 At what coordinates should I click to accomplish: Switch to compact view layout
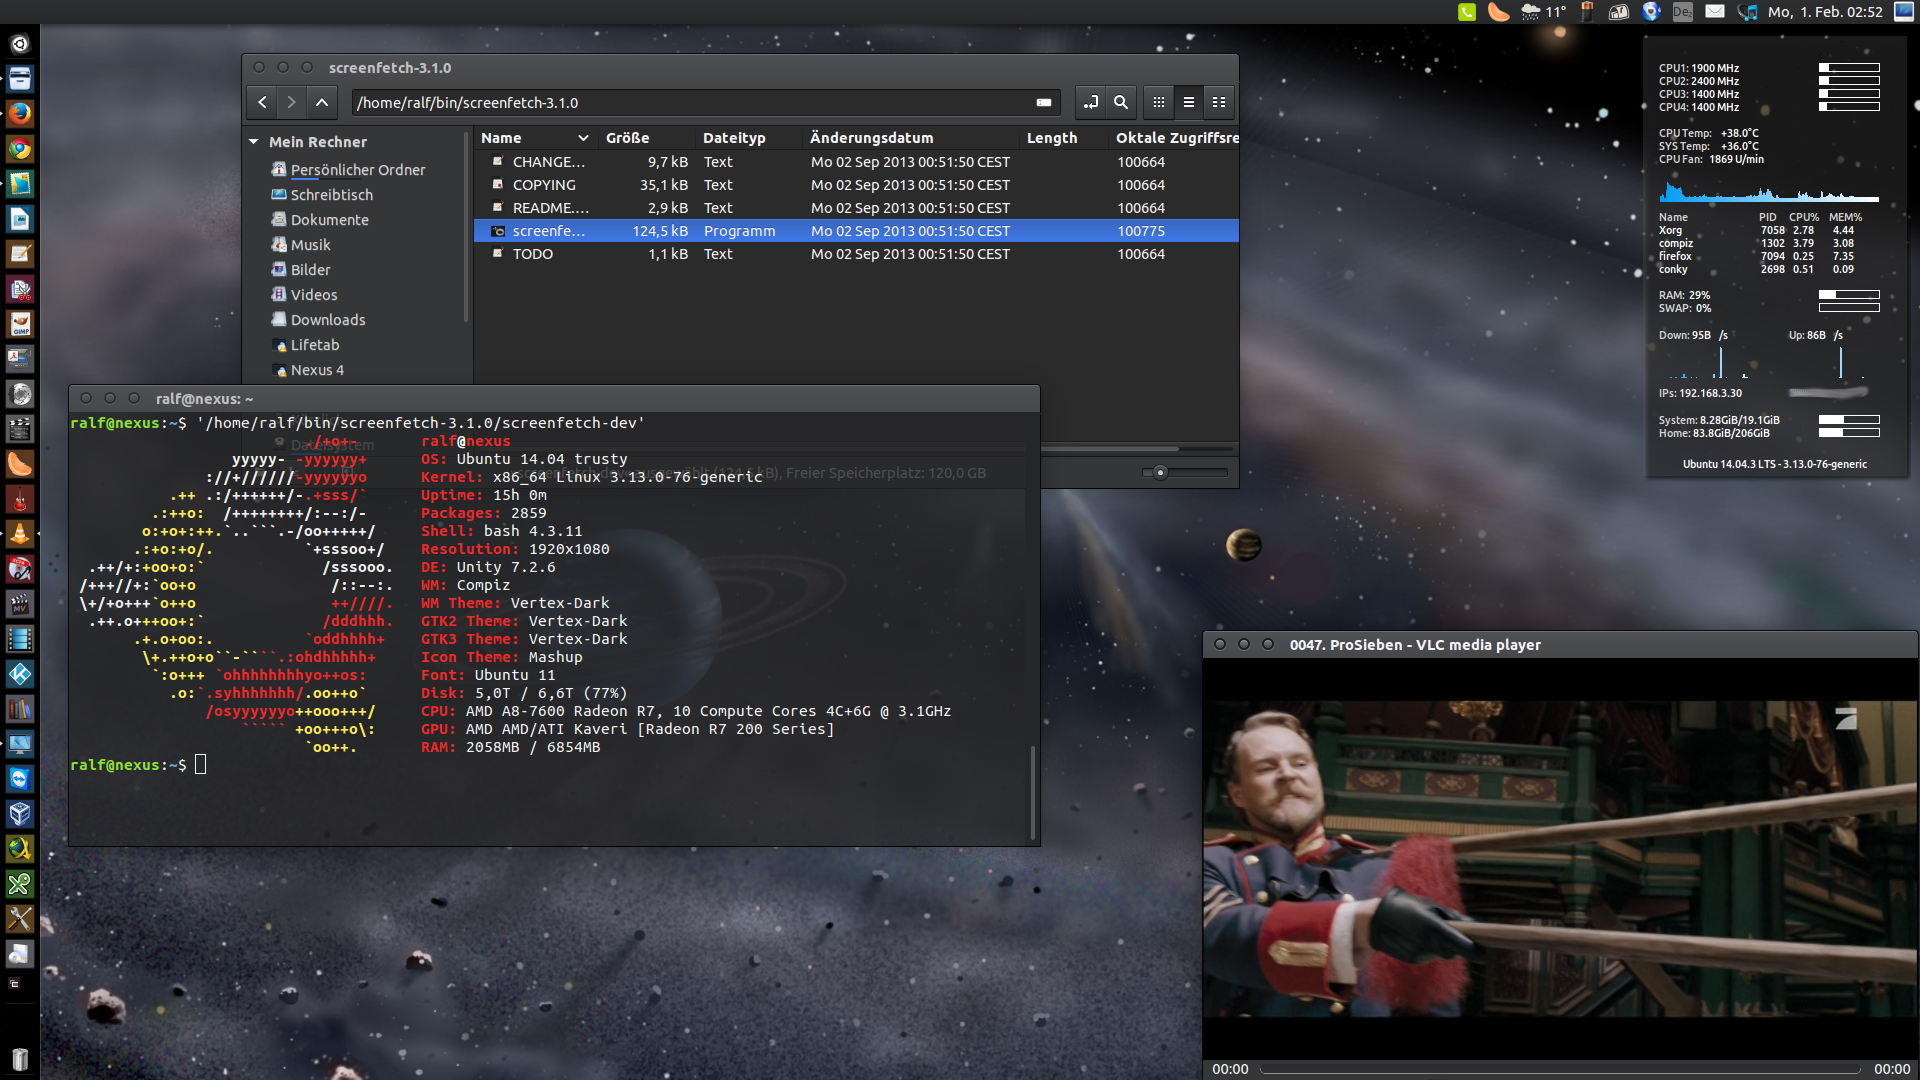pyautogui.click(x=1219, y=102)
